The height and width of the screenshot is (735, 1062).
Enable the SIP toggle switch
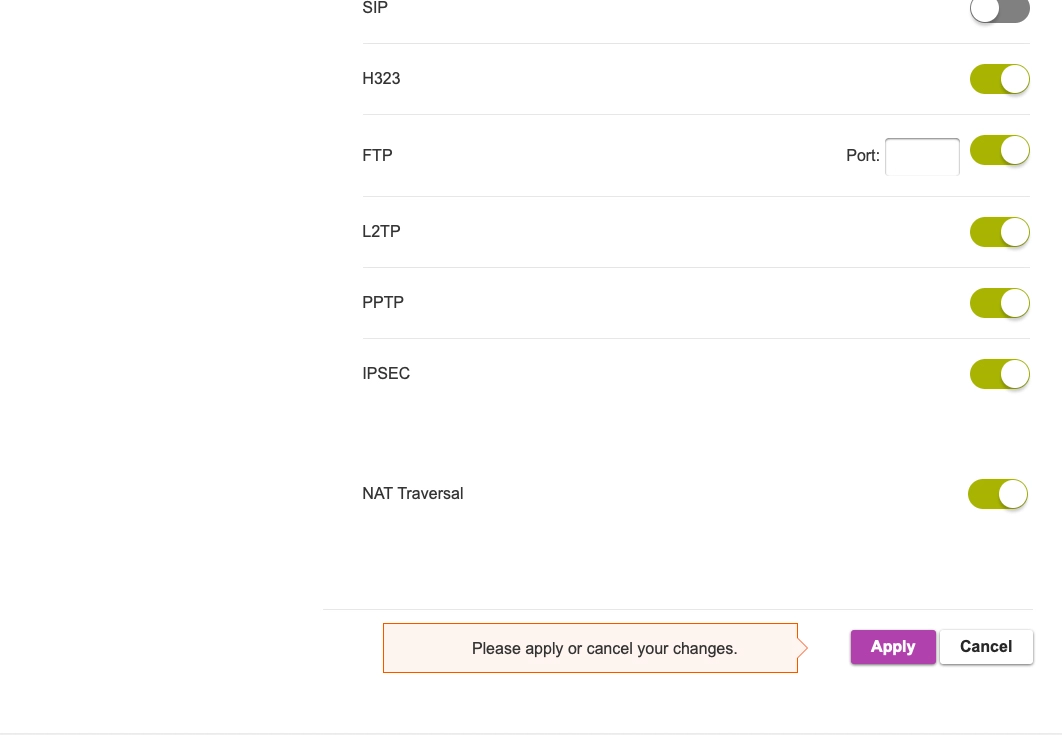click(999, 11)
